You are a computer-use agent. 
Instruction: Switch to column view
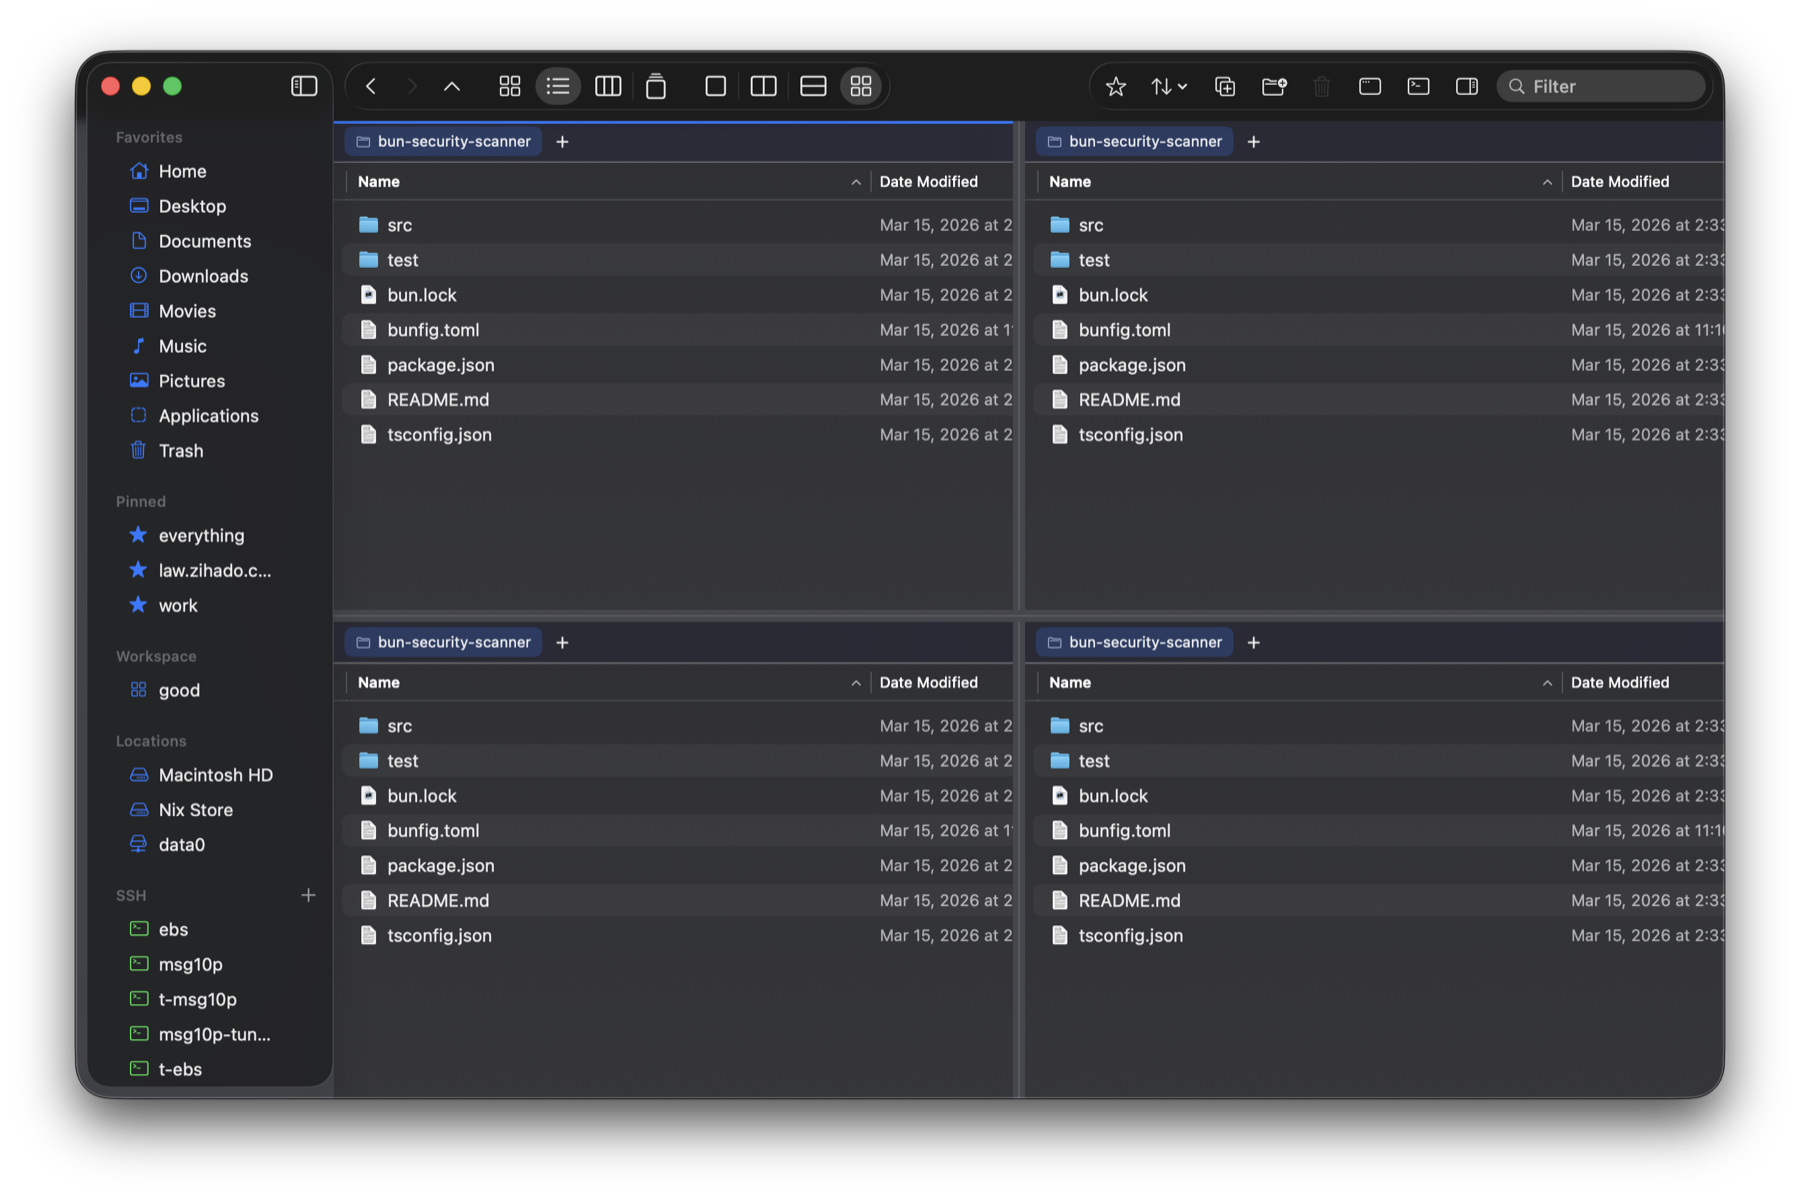608,86
